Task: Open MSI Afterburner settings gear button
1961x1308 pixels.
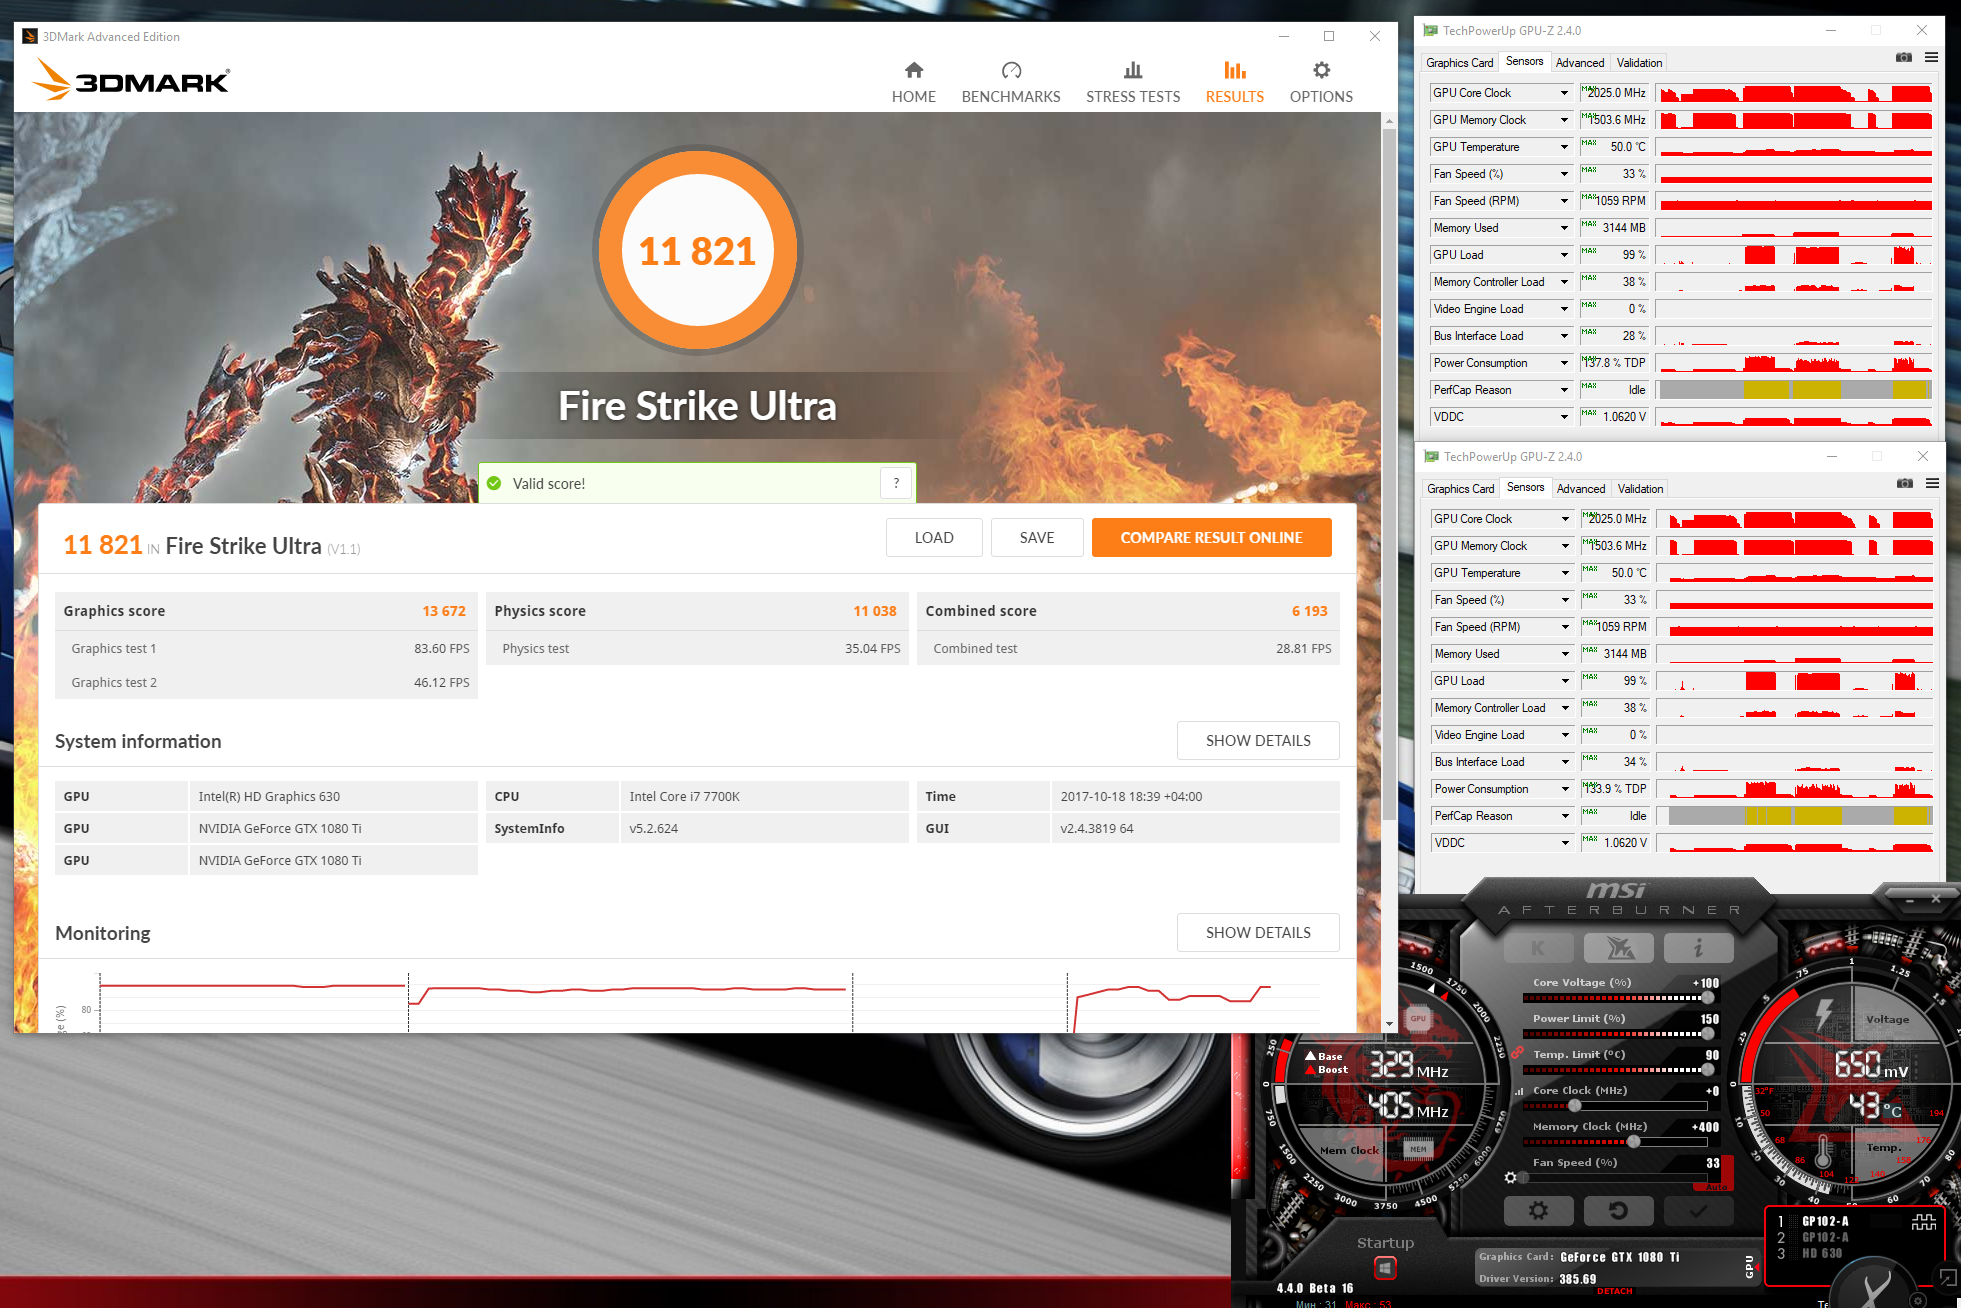Action: tap(1538, 1211)
